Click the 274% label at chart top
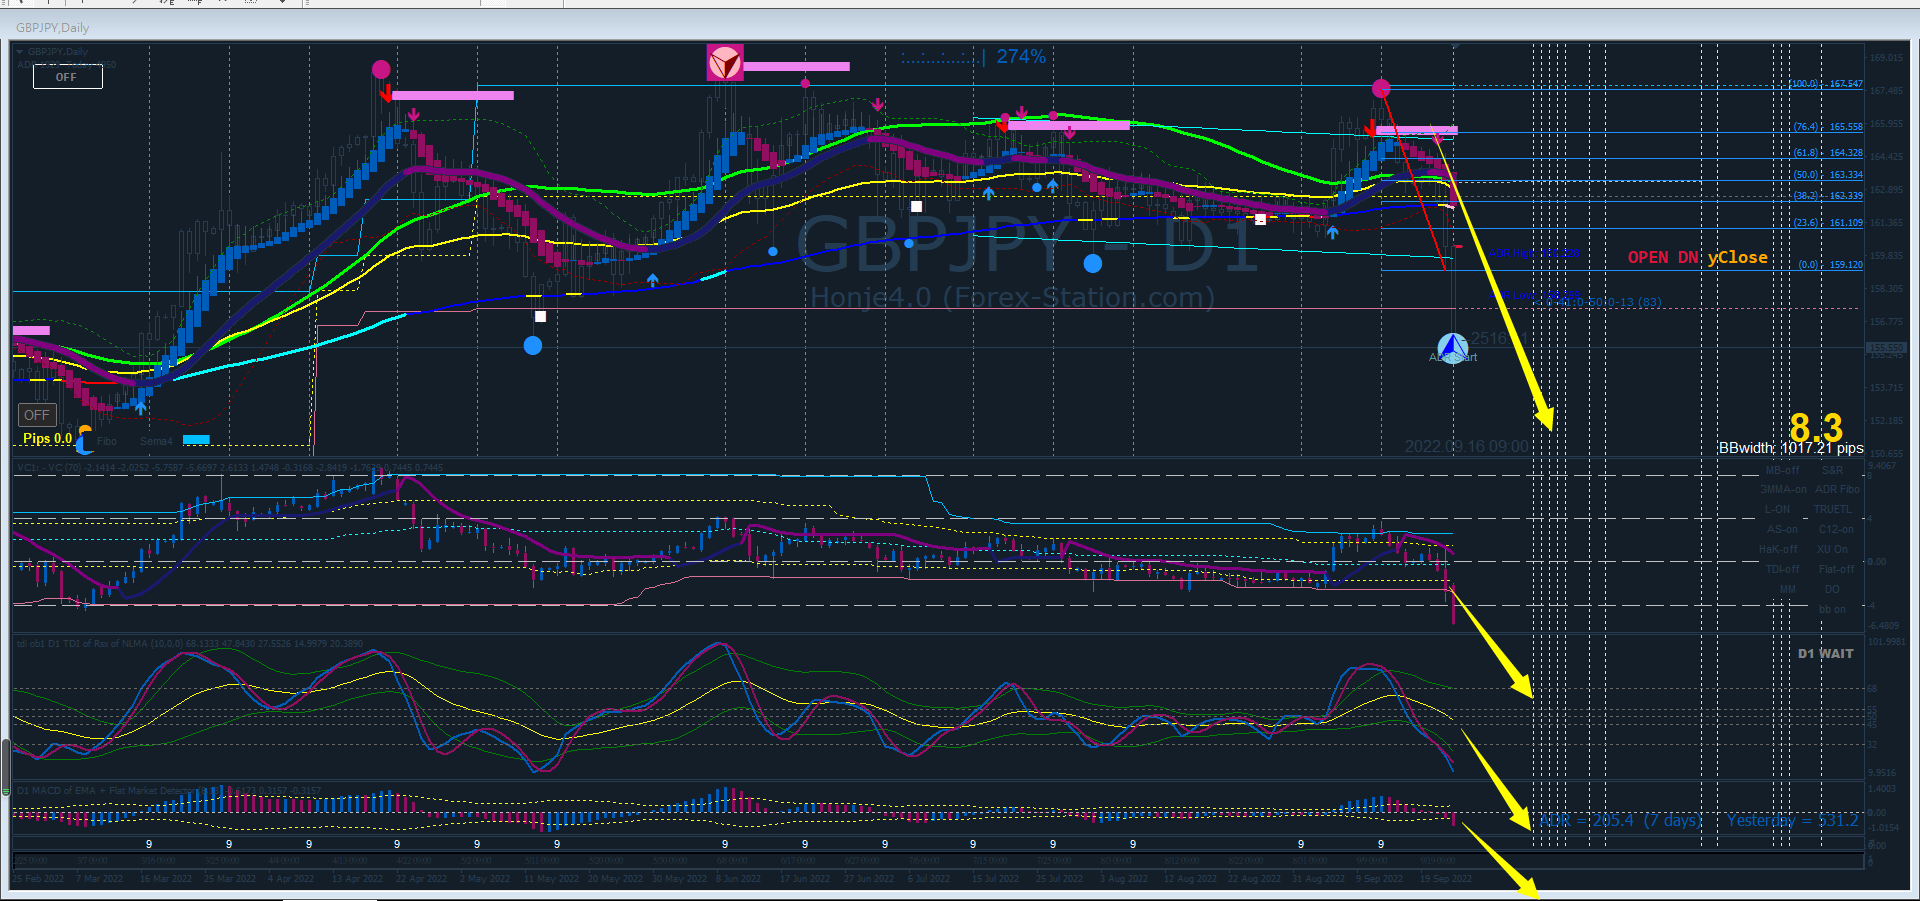This screenshot has height=901, width=1920. tap(1021, 57)
